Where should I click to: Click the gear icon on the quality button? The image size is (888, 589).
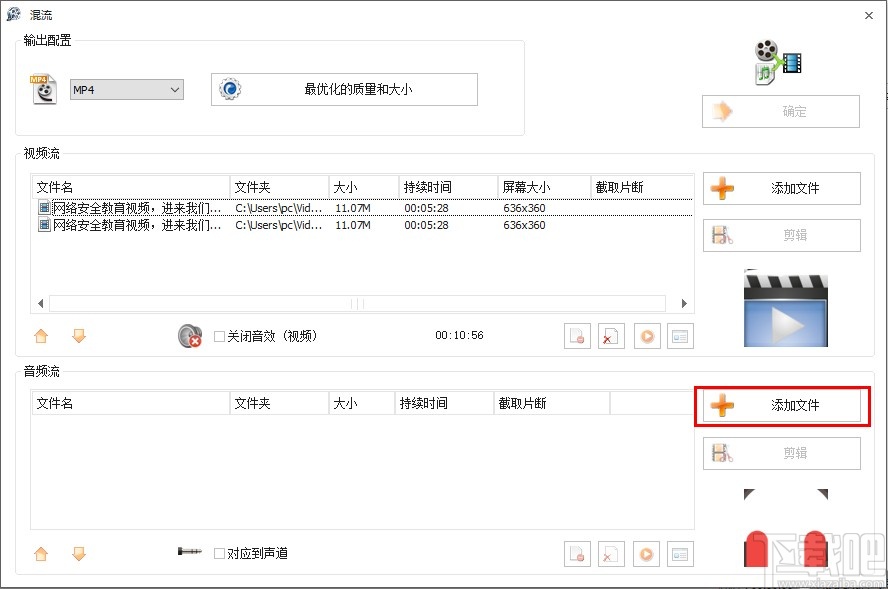230,89
